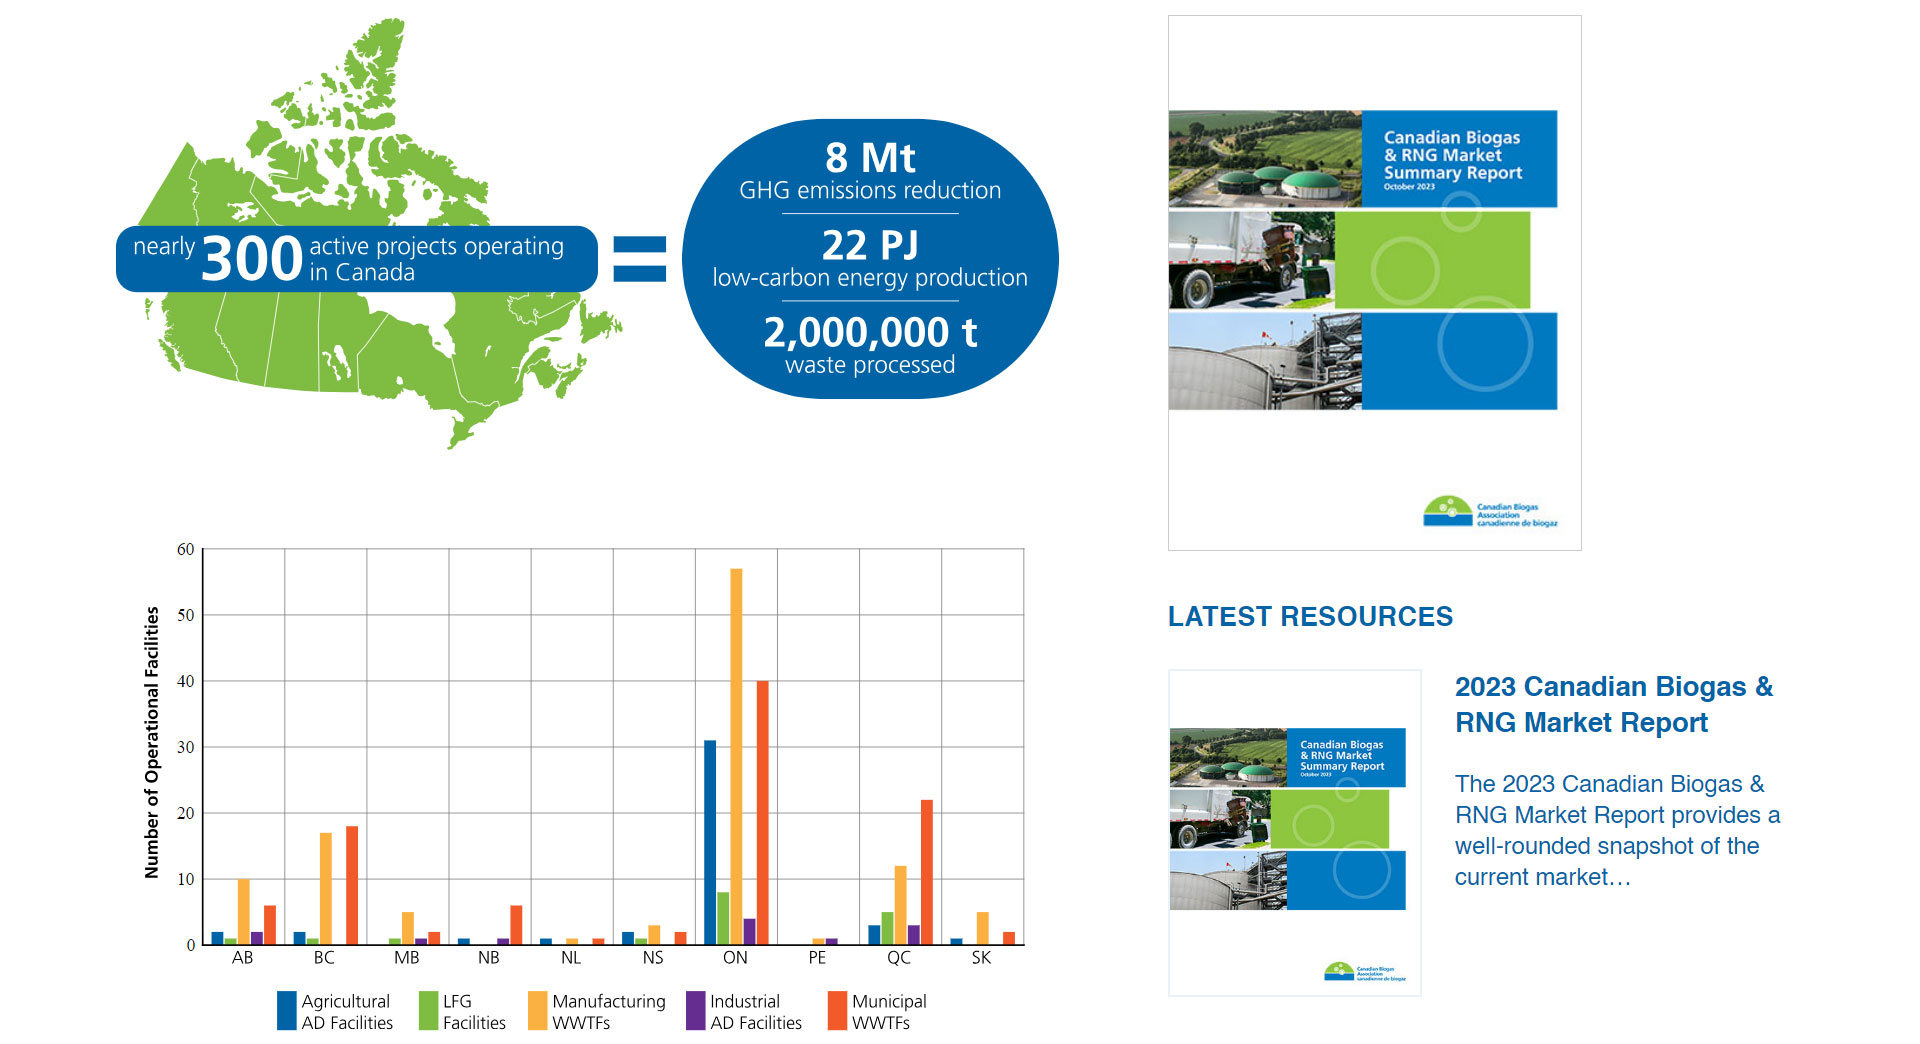Screen dimensions: 1920x1044
Task: Click the LFG Facilities legend label
Action: (x=474, y=1012)
